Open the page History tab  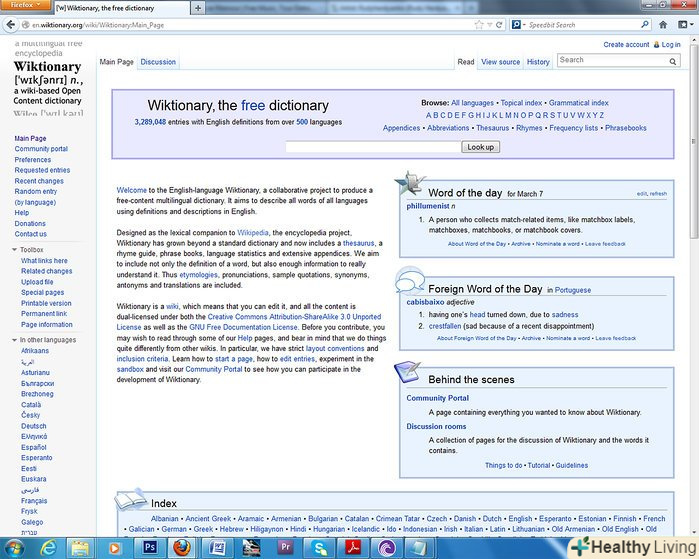pyautogui.click(x=538, y=62)
